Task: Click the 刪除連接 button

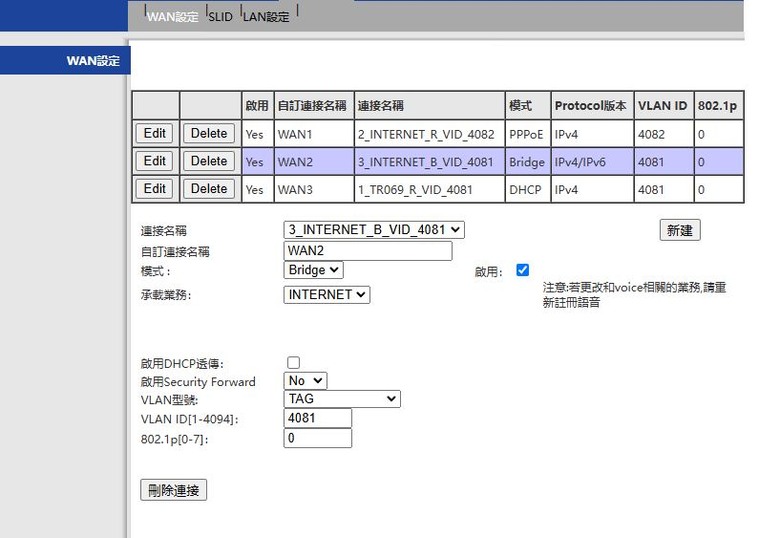Action: (173, 490)
